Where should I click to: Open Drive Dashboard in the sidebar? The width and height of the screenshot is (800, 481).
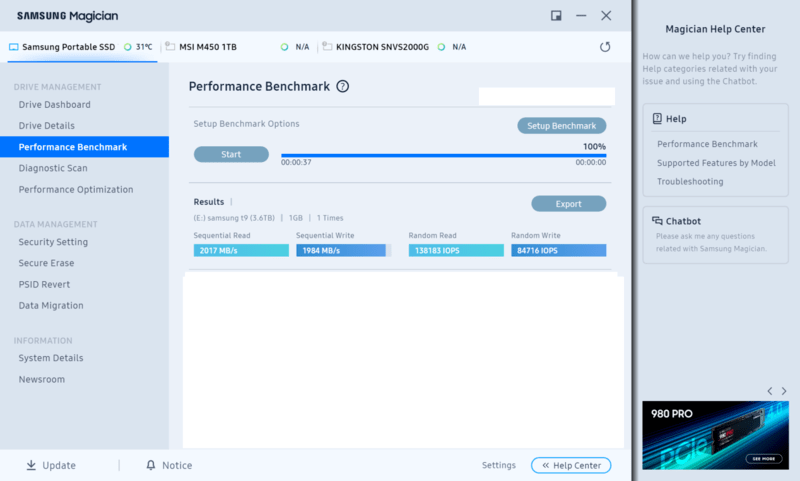(x=55, y=105)
